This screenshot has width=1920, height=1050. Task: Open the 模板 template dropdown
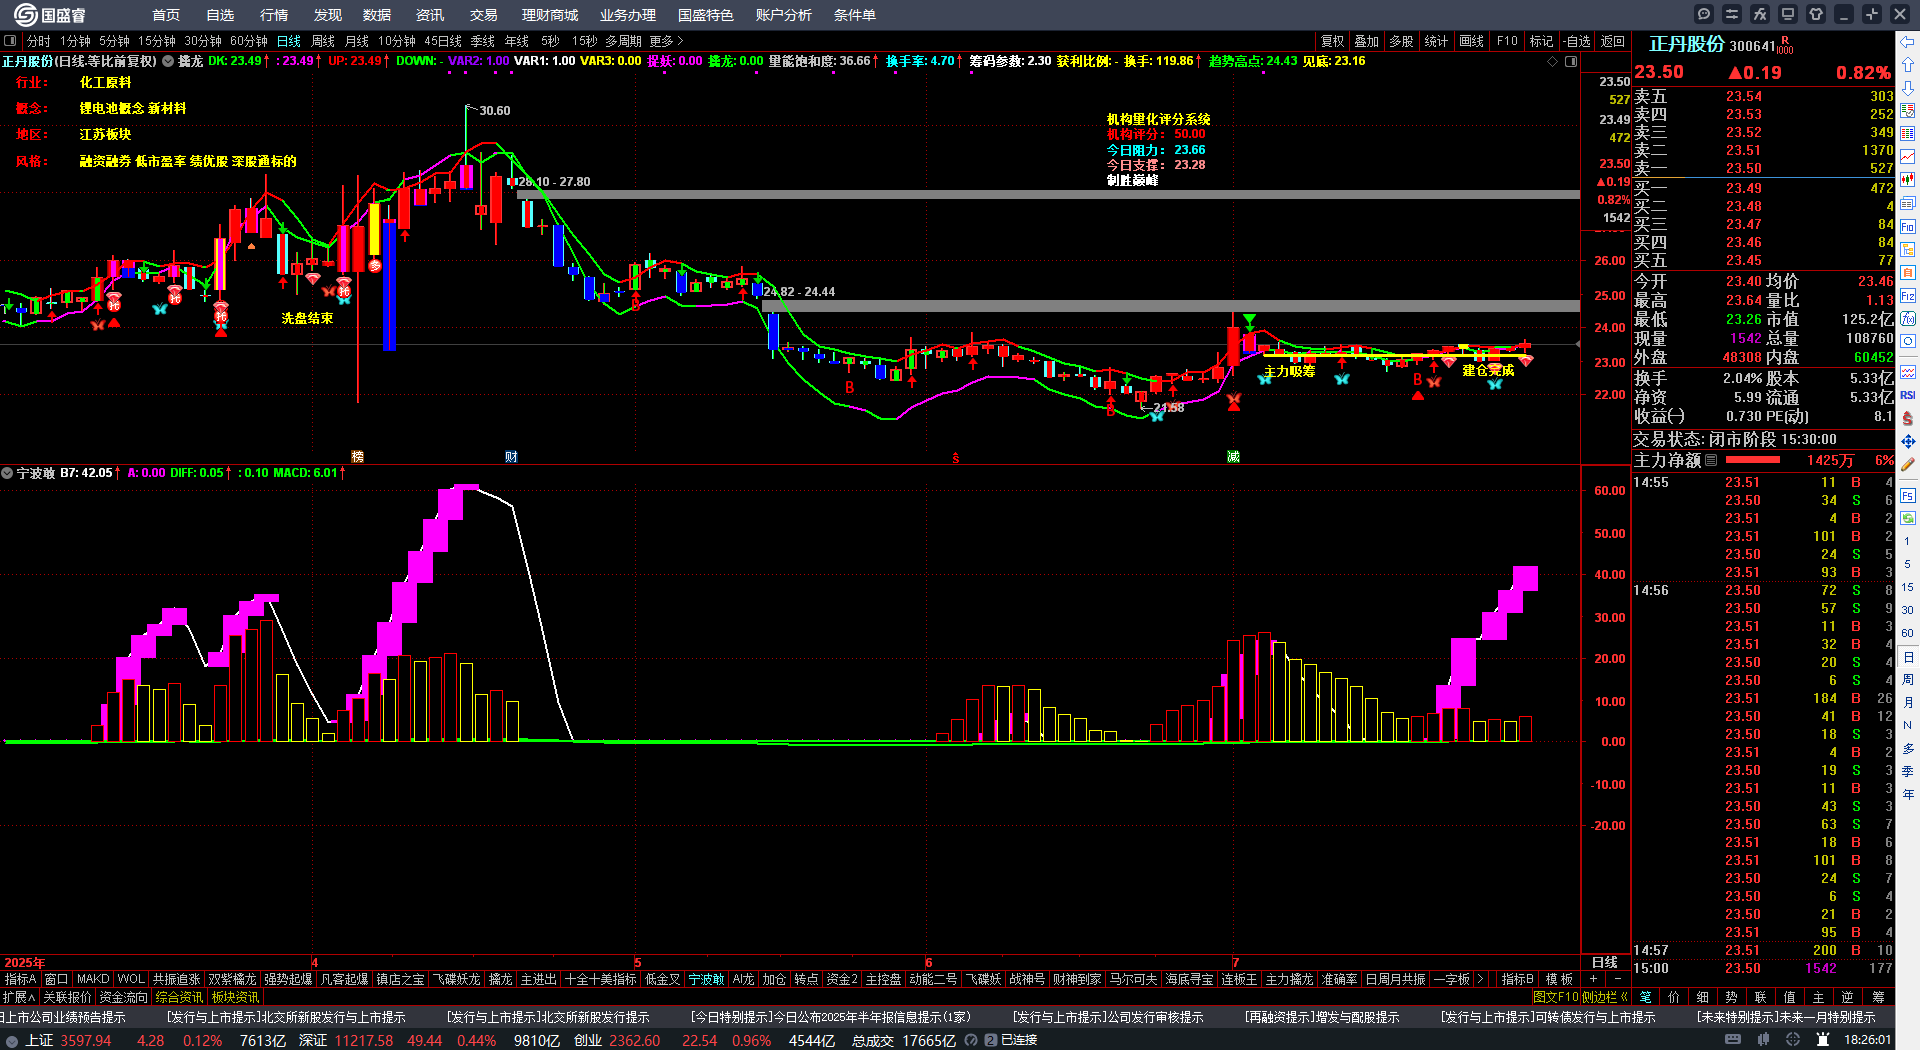pos(1559,979)
